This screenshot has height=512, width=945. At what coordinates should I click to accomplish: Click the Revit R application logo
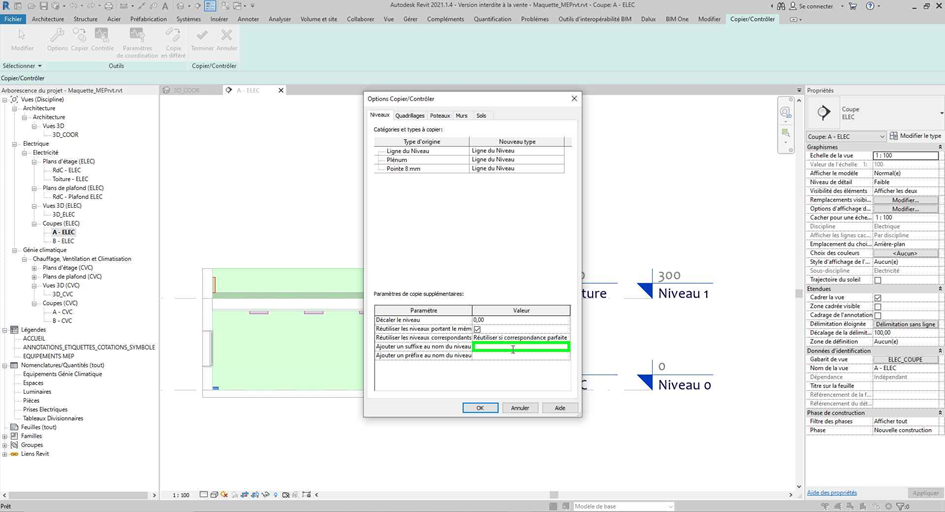click(x=6, y=6)
